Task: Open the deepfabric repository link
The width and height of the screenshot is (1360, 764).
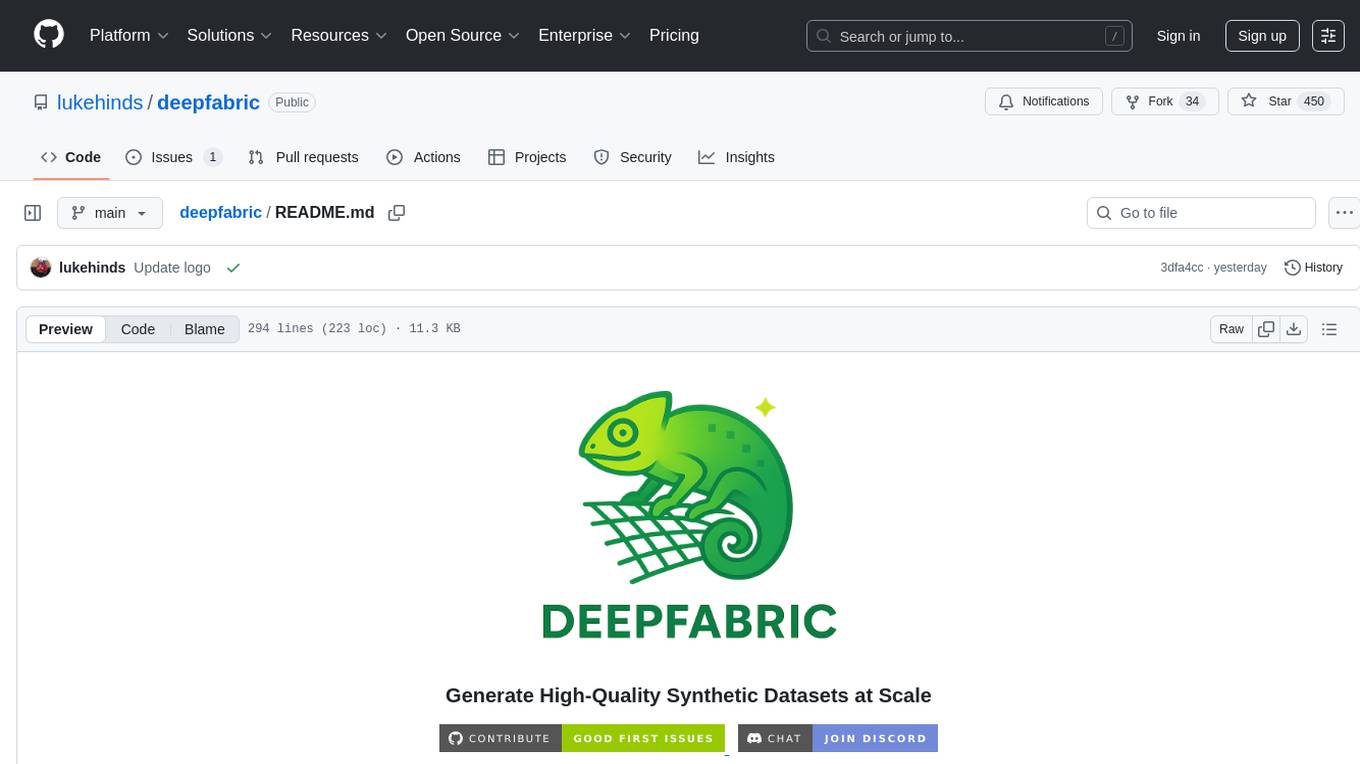Action: [x=208, y=102]
